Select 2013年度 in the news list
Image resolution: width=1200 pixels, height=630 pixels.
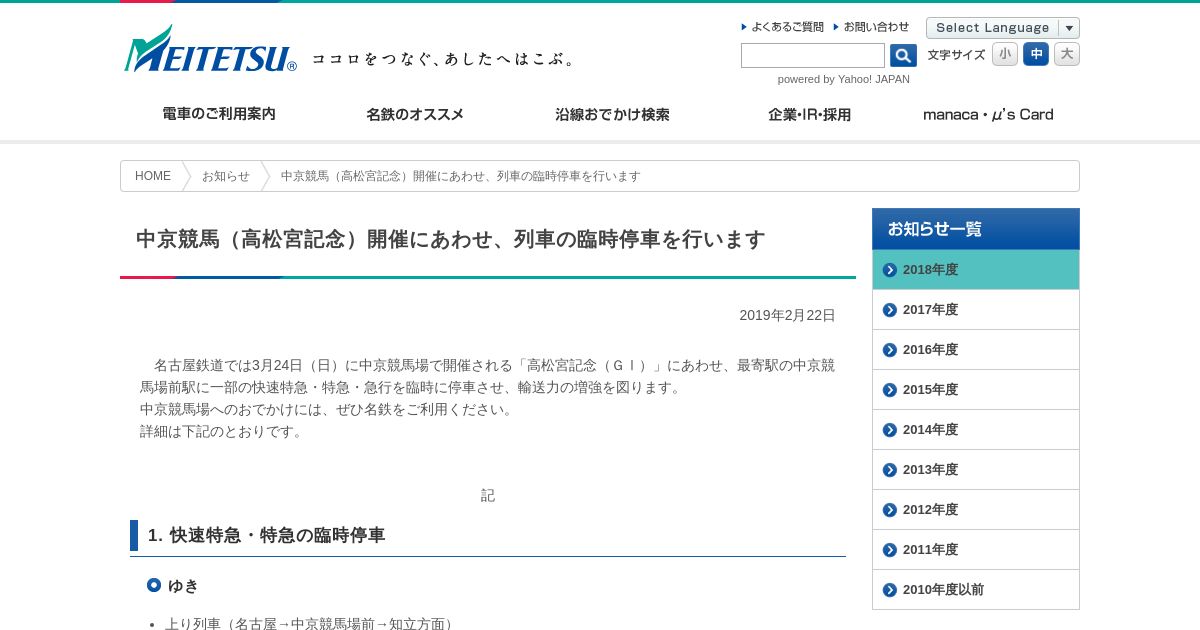(976, 470)
